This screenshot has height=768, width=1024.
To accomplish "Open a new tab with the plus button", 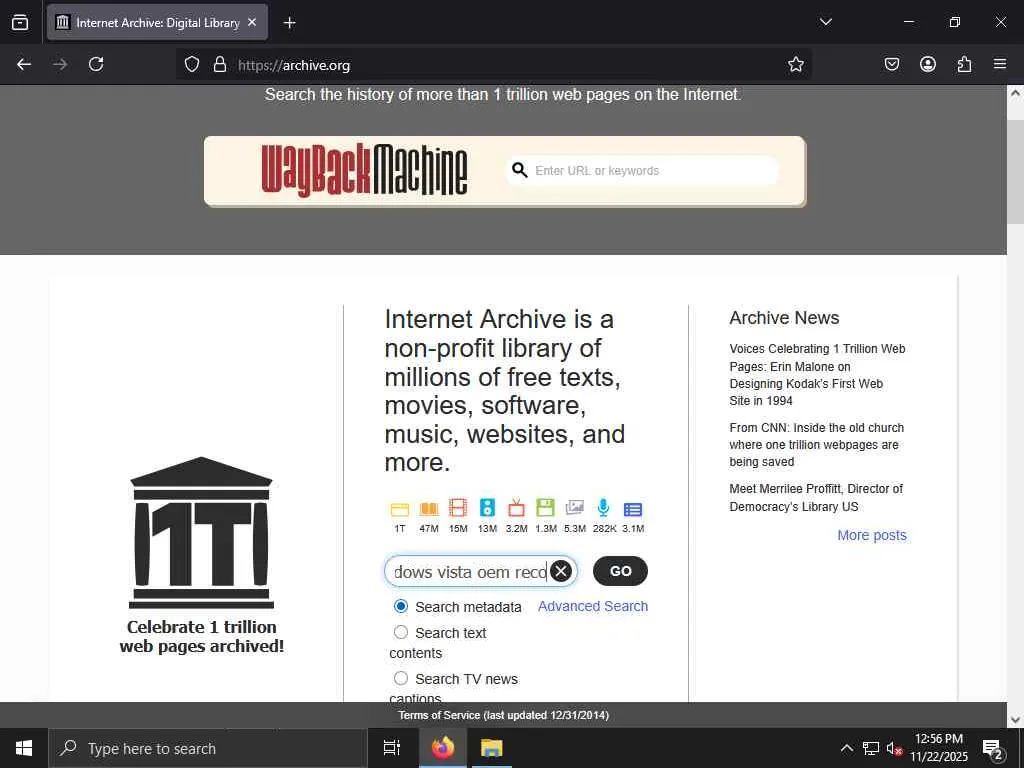I will click(x=290, y=23).
